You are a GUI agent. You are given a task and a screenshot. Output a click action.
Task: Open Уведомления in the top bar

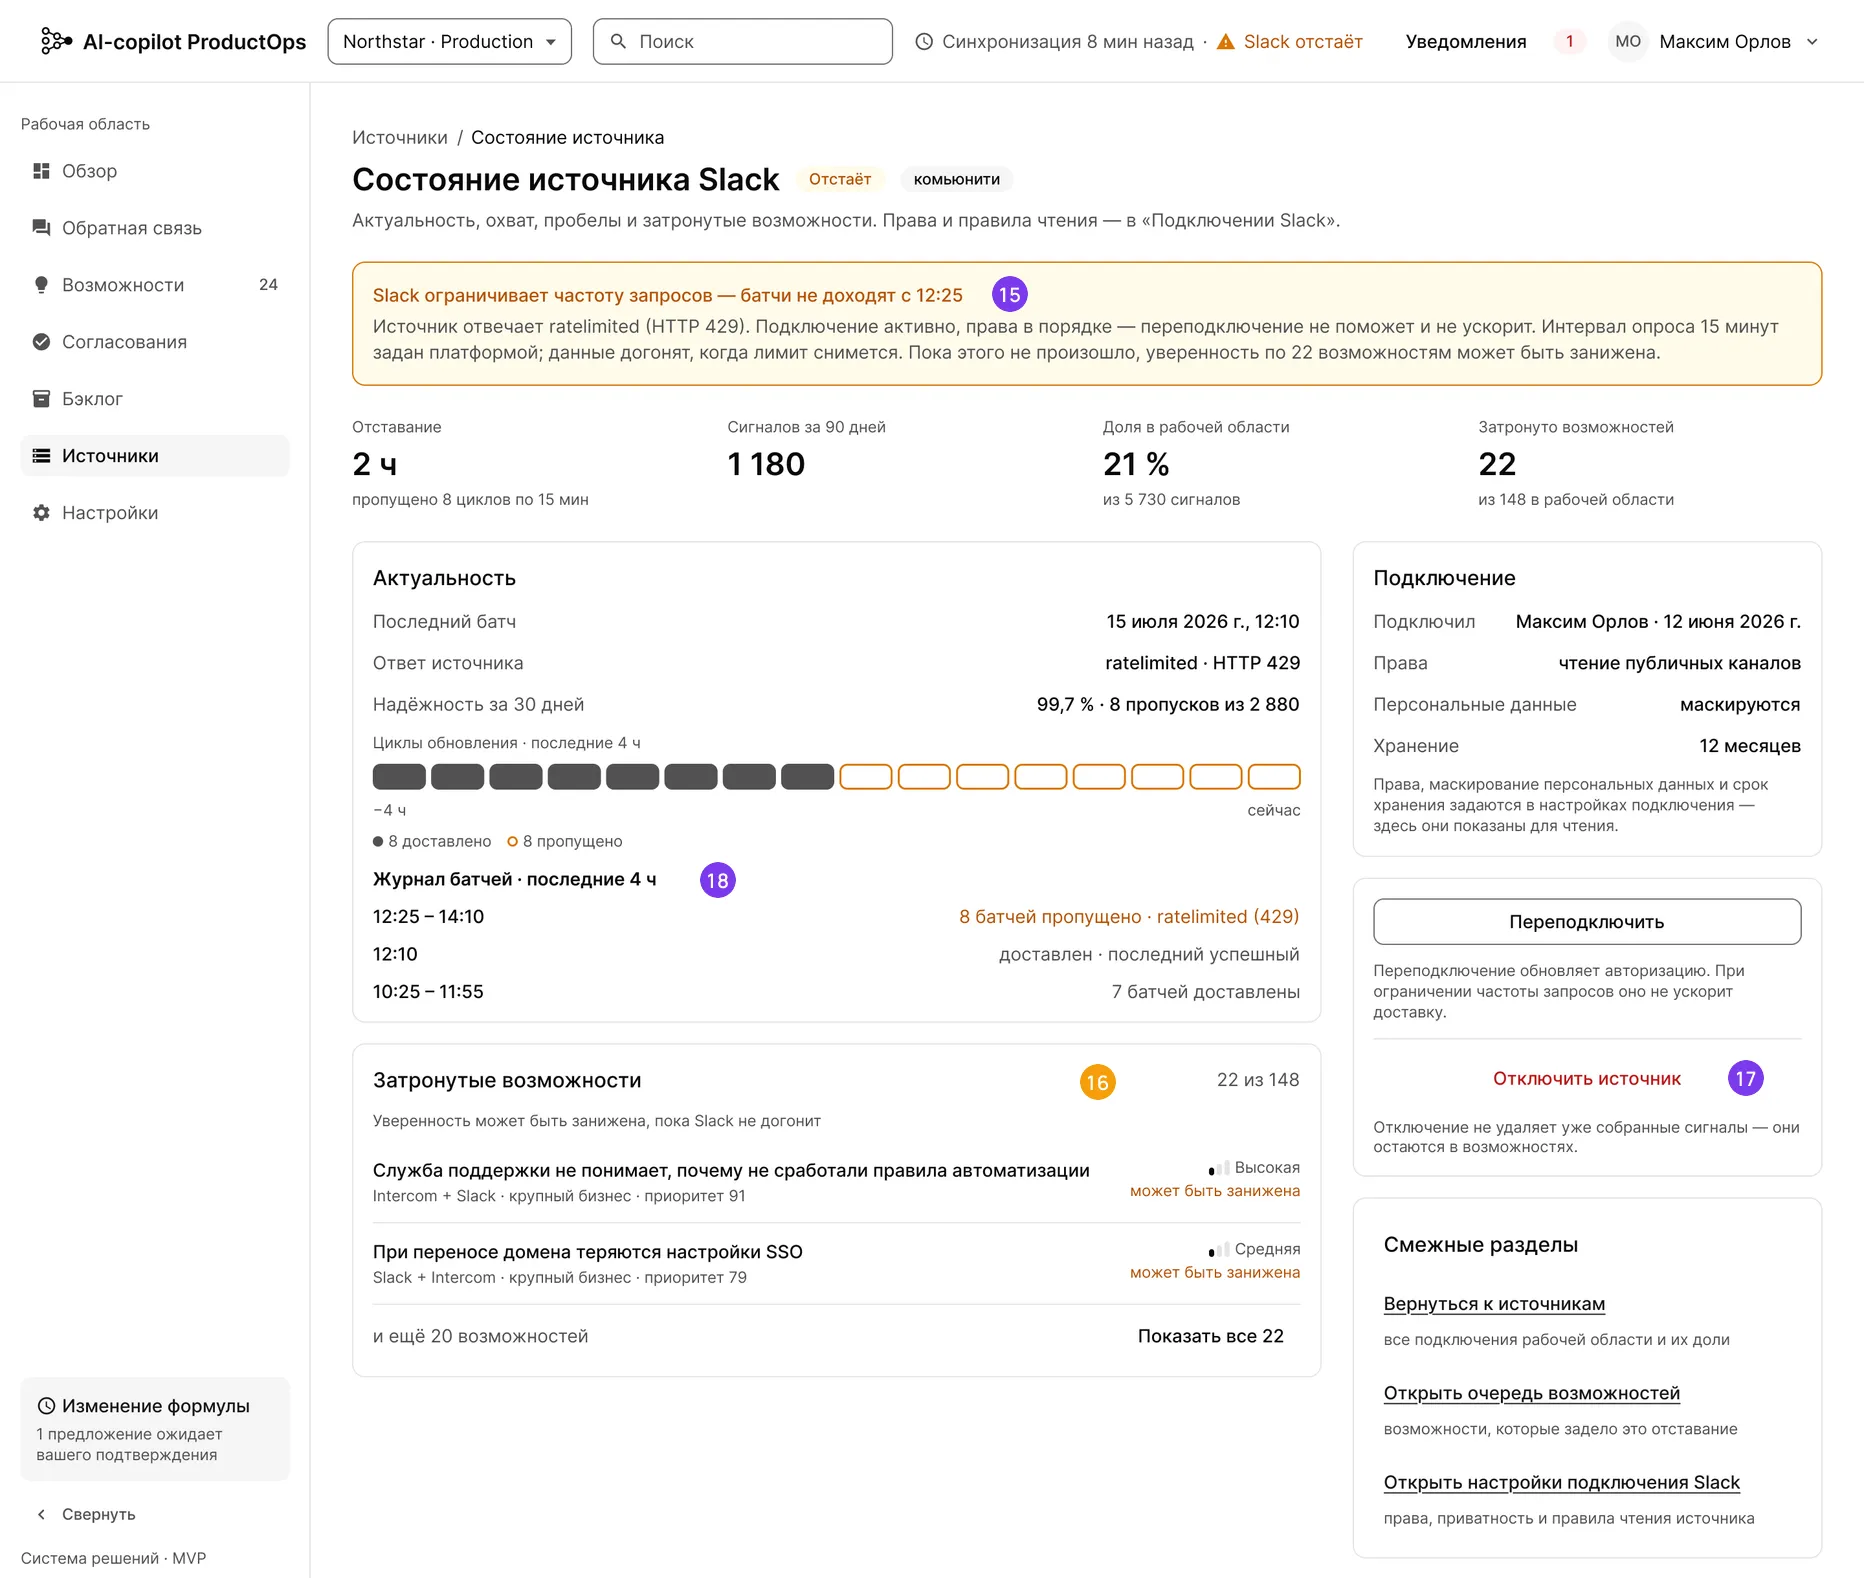(x=1466, y=41)
